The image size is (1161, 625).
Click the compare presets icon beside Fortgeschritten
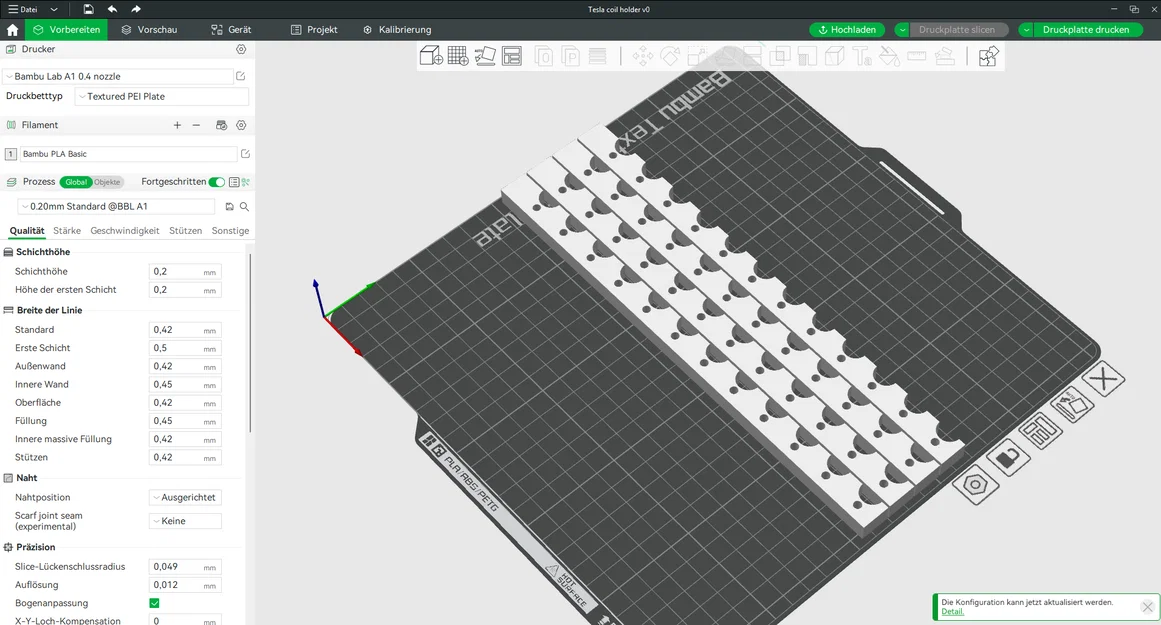246,182
